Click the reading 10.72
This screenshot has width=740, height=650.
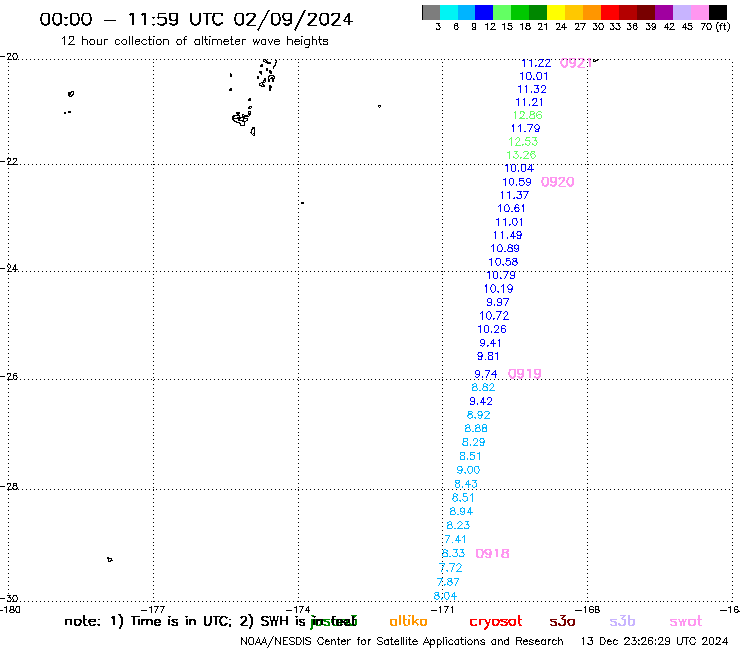click(x=494, y=316)
